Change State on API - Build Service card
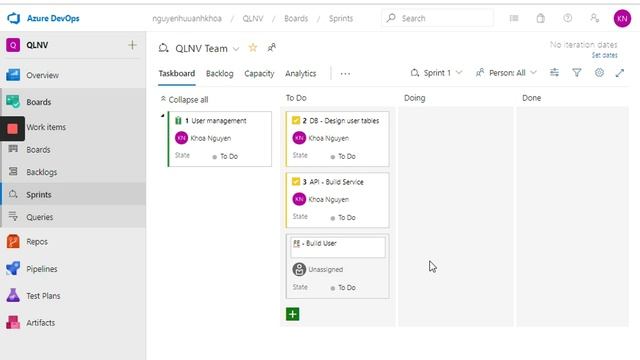640x360 pixels. click(343, 218)
